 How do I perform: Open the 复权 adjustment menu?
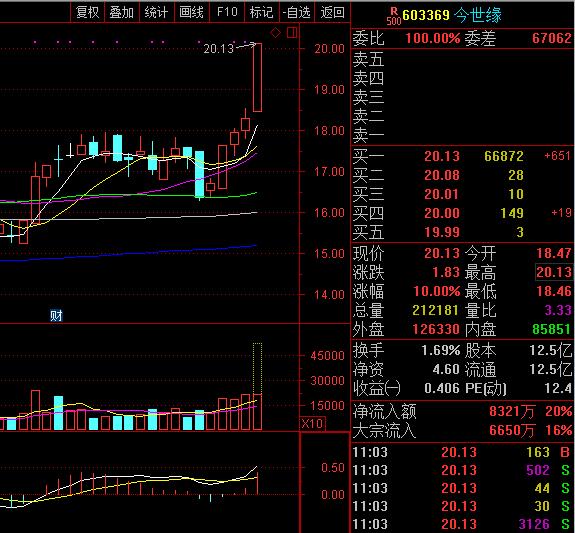(87, 12)
